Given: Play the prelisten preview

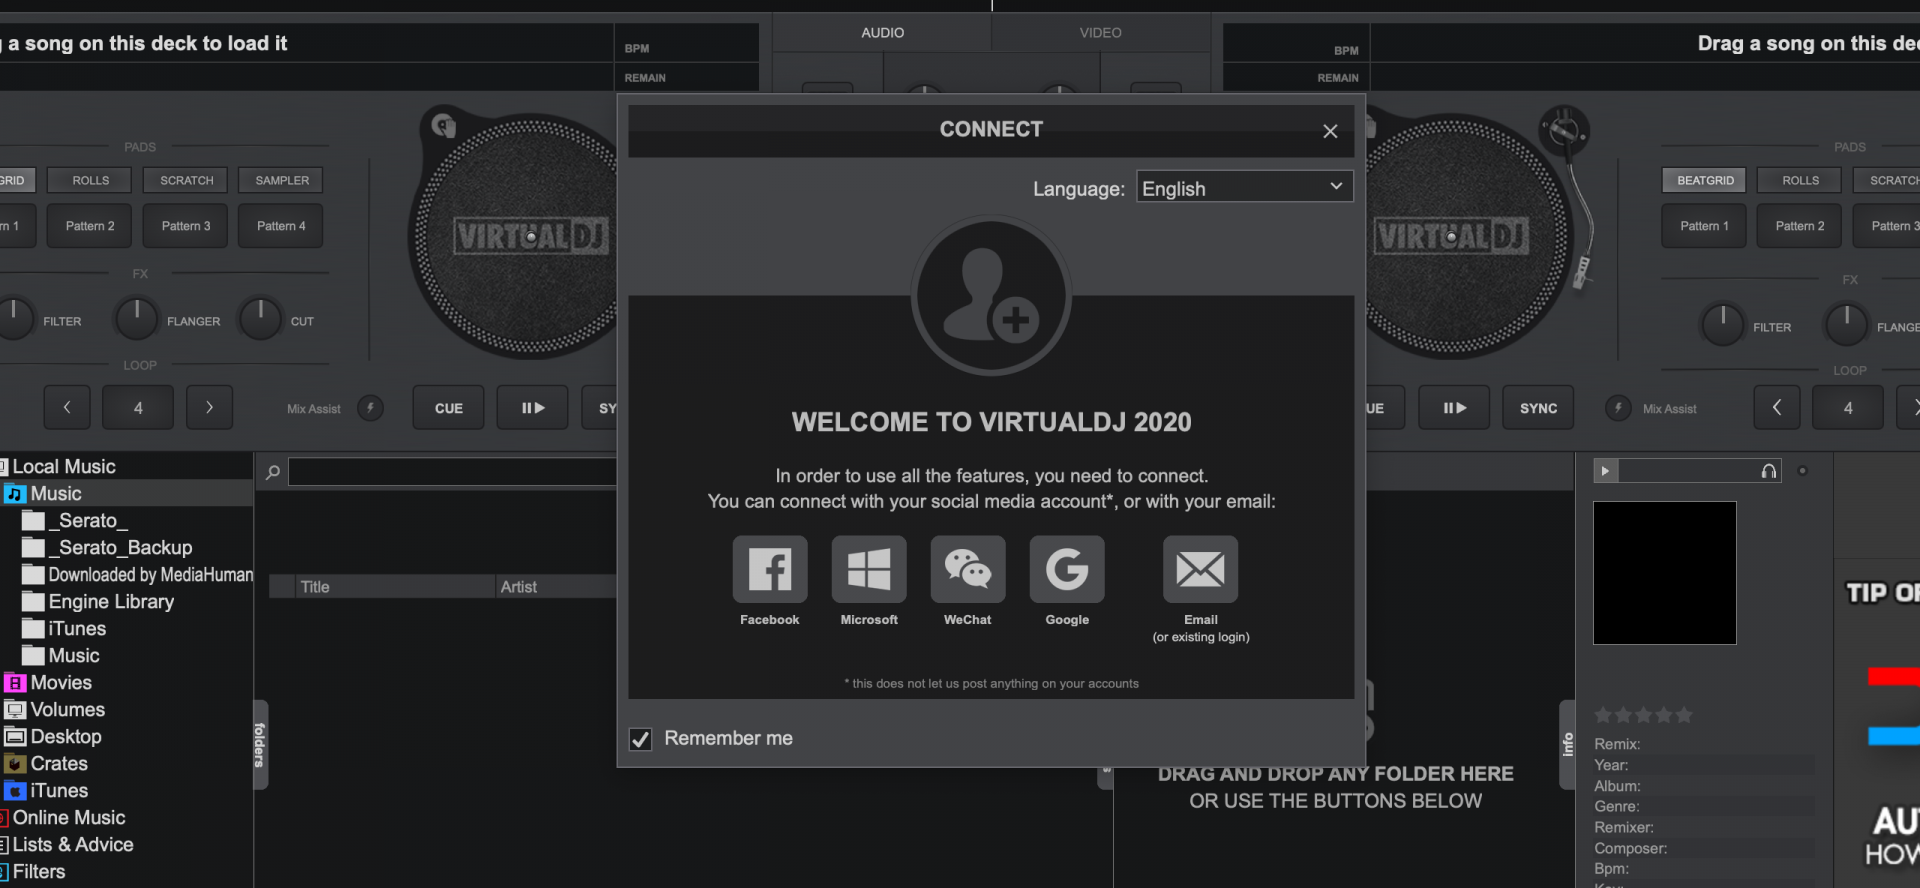Looking at the screenshot, I should (x=1605, y=471).
